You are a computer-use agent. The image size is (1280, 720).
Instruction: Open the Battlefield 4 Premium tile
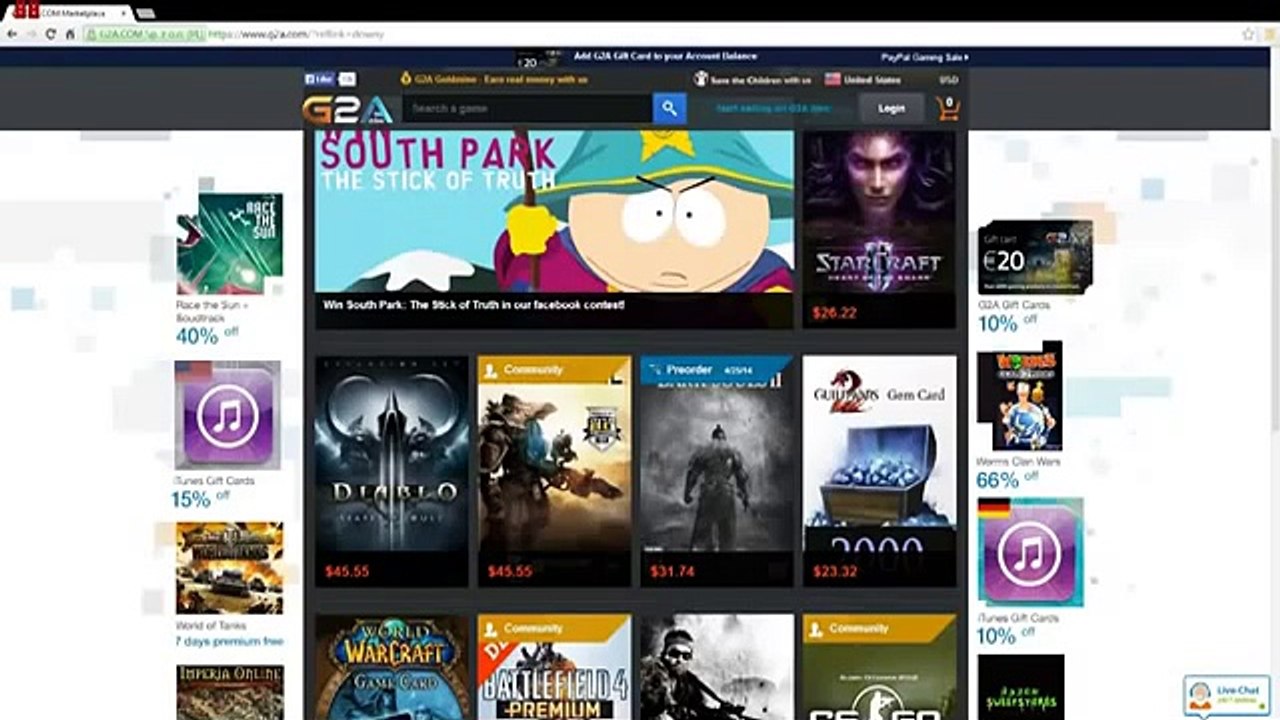554,667
